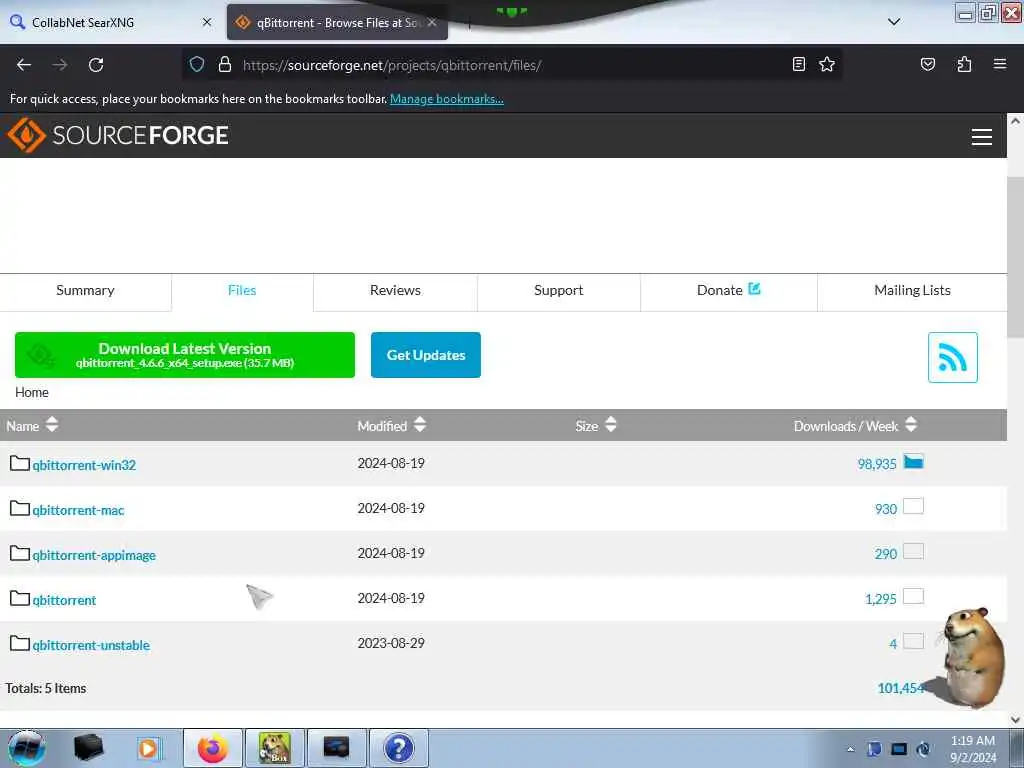The height and width of the screenshot is (768, 1024).
Task: Click the win32 downloads bar graph
Action: (x=913, y=462)
